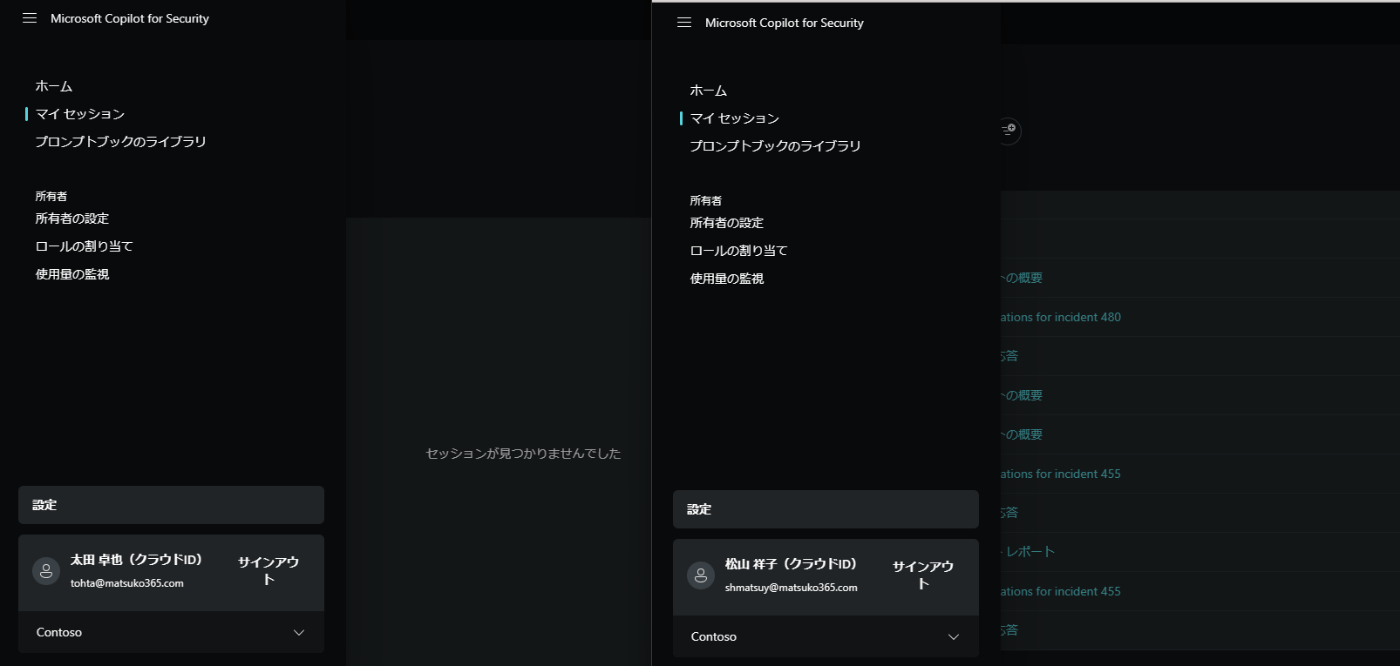Go to ホーム in the 太田 window
Image resolution: width=1400 pixels, height=666 pixels.
(54, 86)
